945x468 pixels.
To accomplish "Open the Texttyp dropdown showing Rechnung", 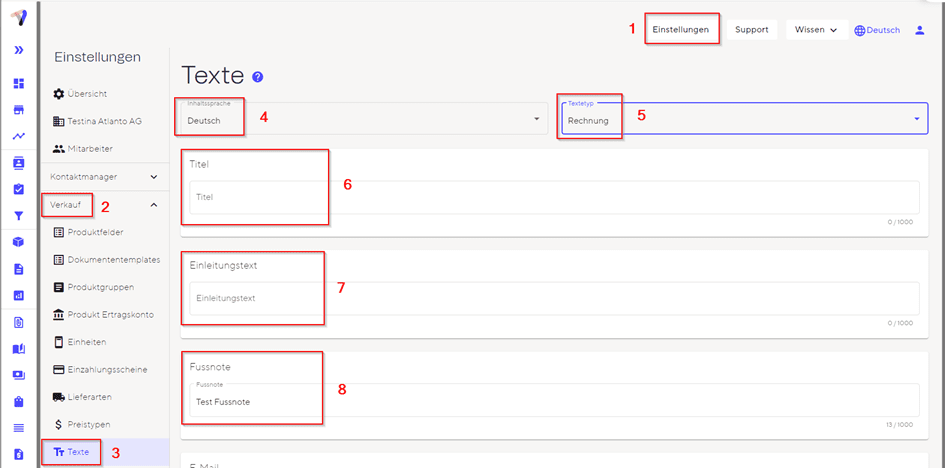I will [744, 119].
